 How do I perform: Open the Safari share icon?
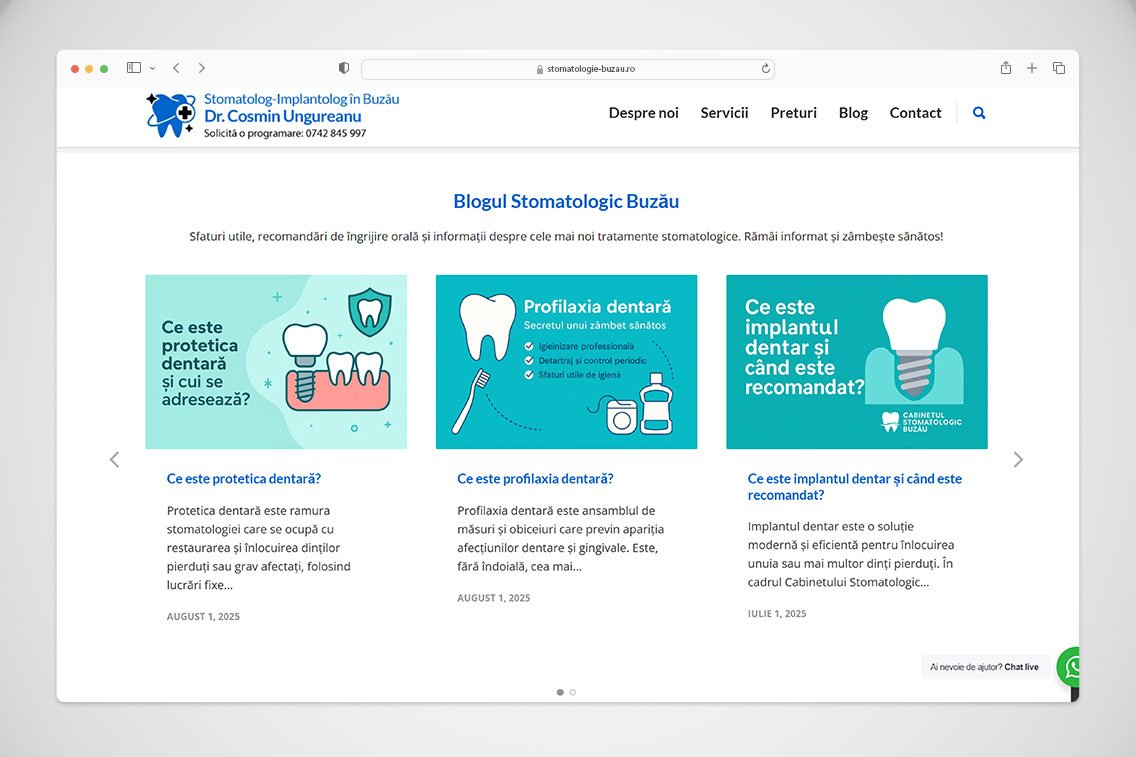click(1006, 68)
